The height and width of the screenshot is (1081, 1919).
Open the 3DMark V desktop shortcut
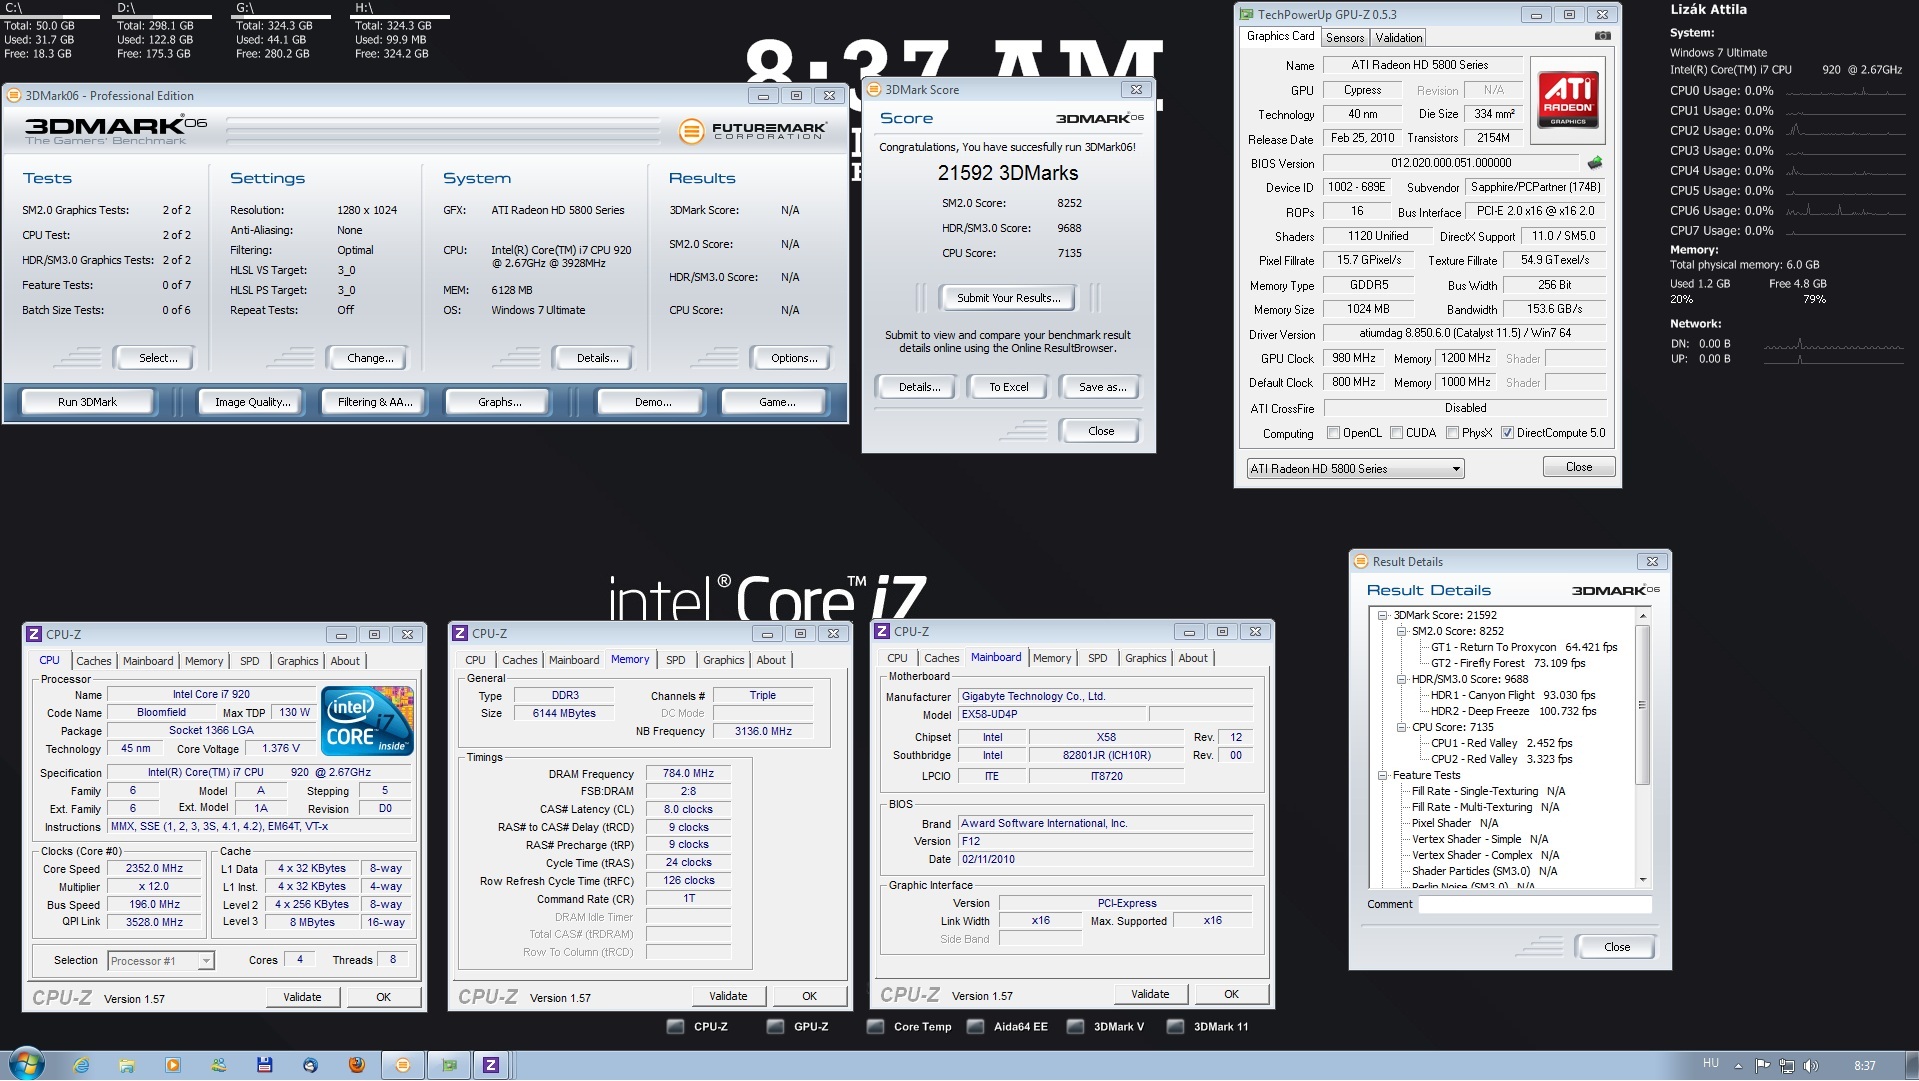(1105, 1027)
